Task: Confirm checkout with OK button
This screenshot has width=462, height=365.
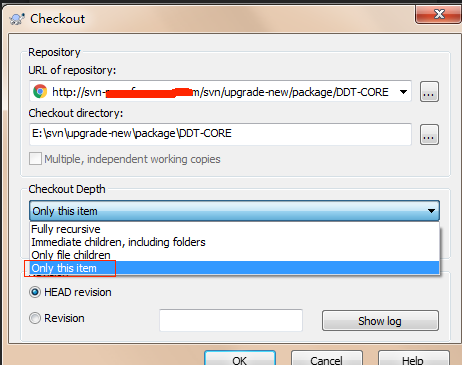Action: 240,359
